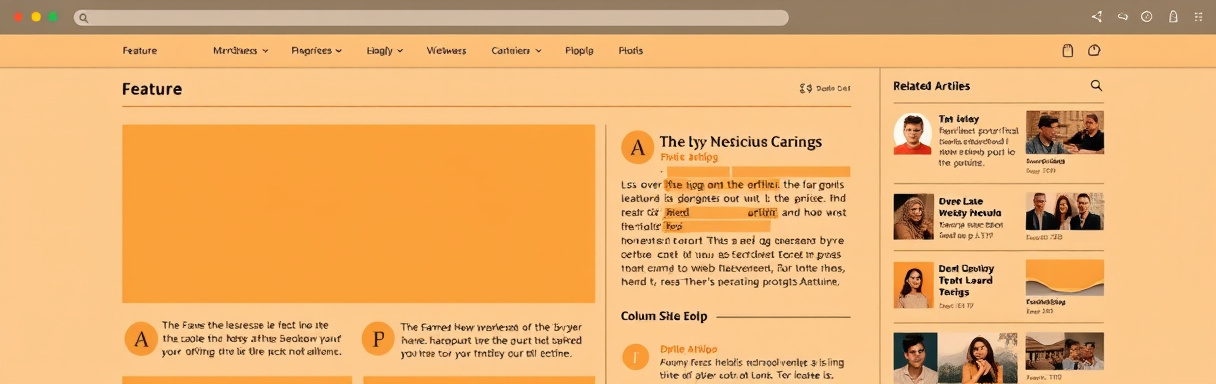Screen dimensions: 1216x384
Task: Open related article "Dvee Late Wekty Nesula"
Action: coord(969,207)
